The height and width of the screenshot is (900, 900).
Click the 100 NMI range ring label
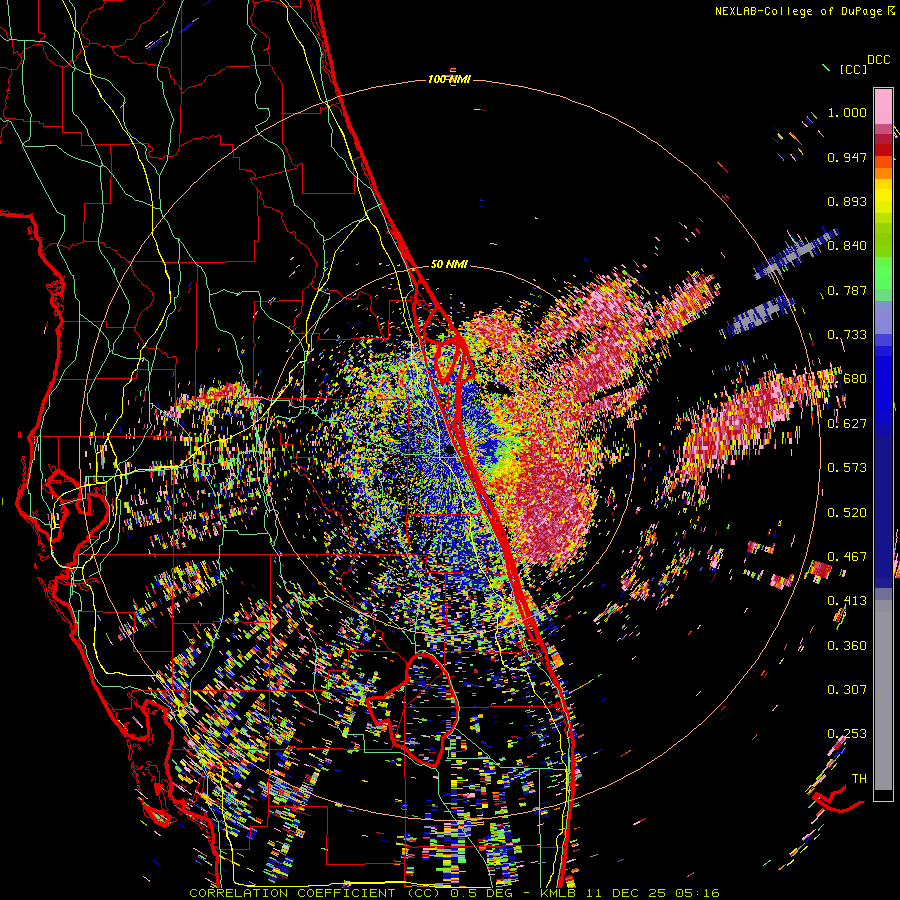[x=449, y=79]
